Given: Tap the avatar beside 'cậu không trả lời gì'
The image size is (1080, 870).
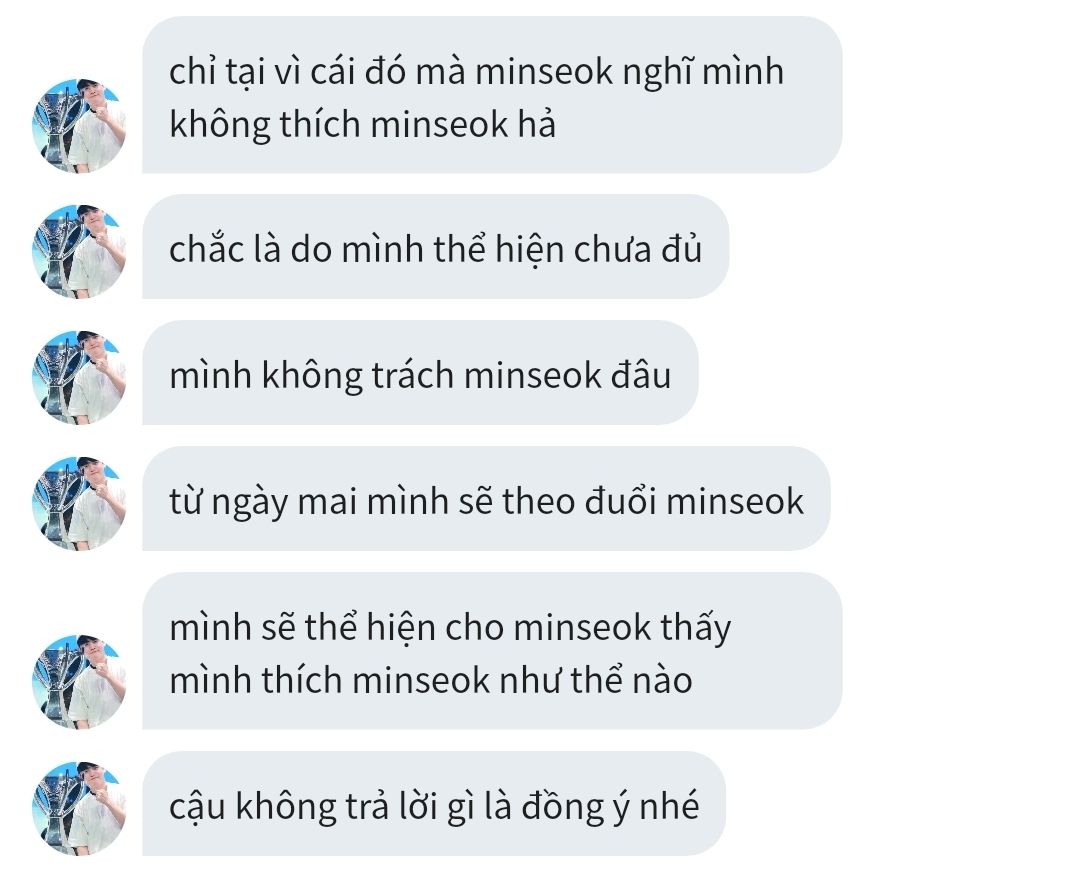Looking at the screenshot, I should click(79, 809).
